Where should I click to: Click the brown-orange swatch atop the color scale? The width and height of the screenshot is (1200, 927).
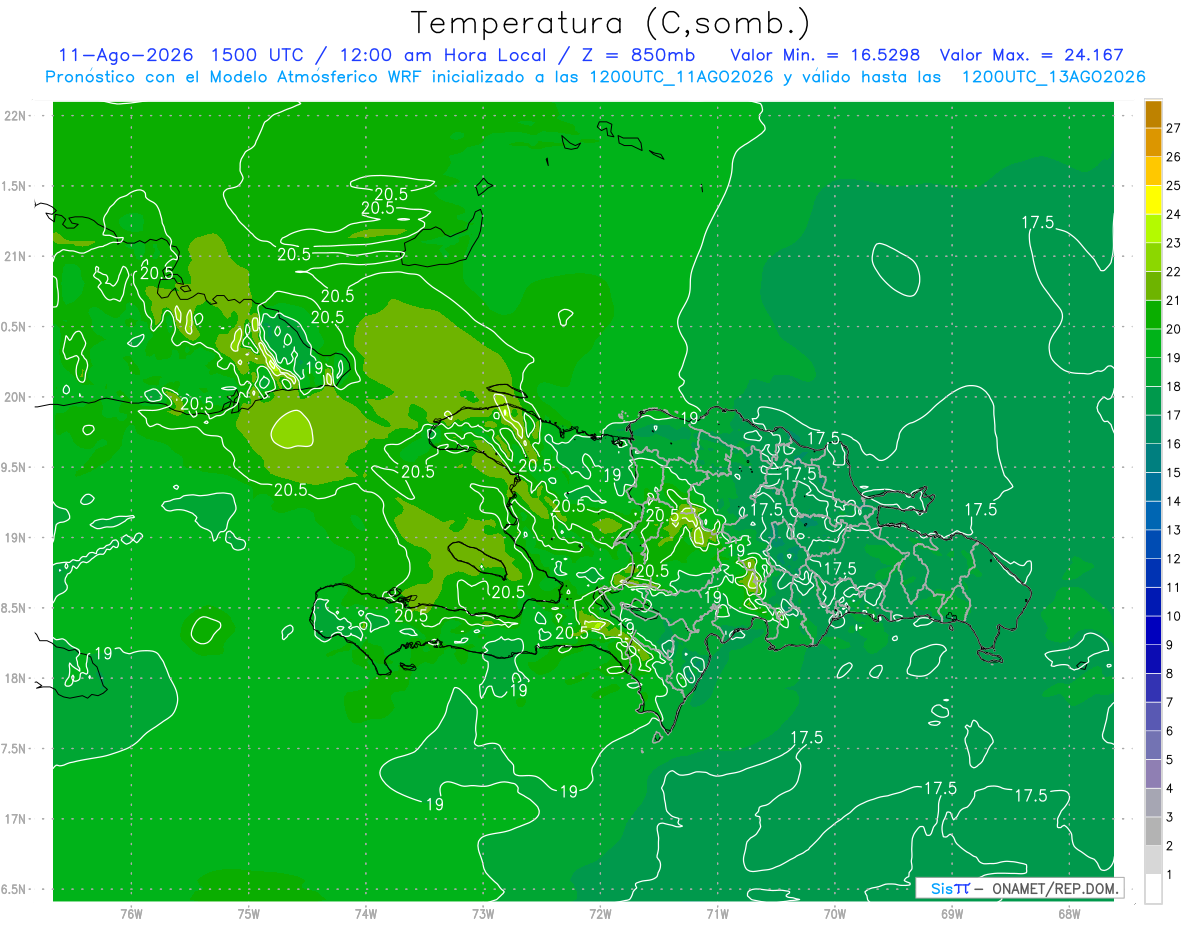click(x=1153, y=114)
